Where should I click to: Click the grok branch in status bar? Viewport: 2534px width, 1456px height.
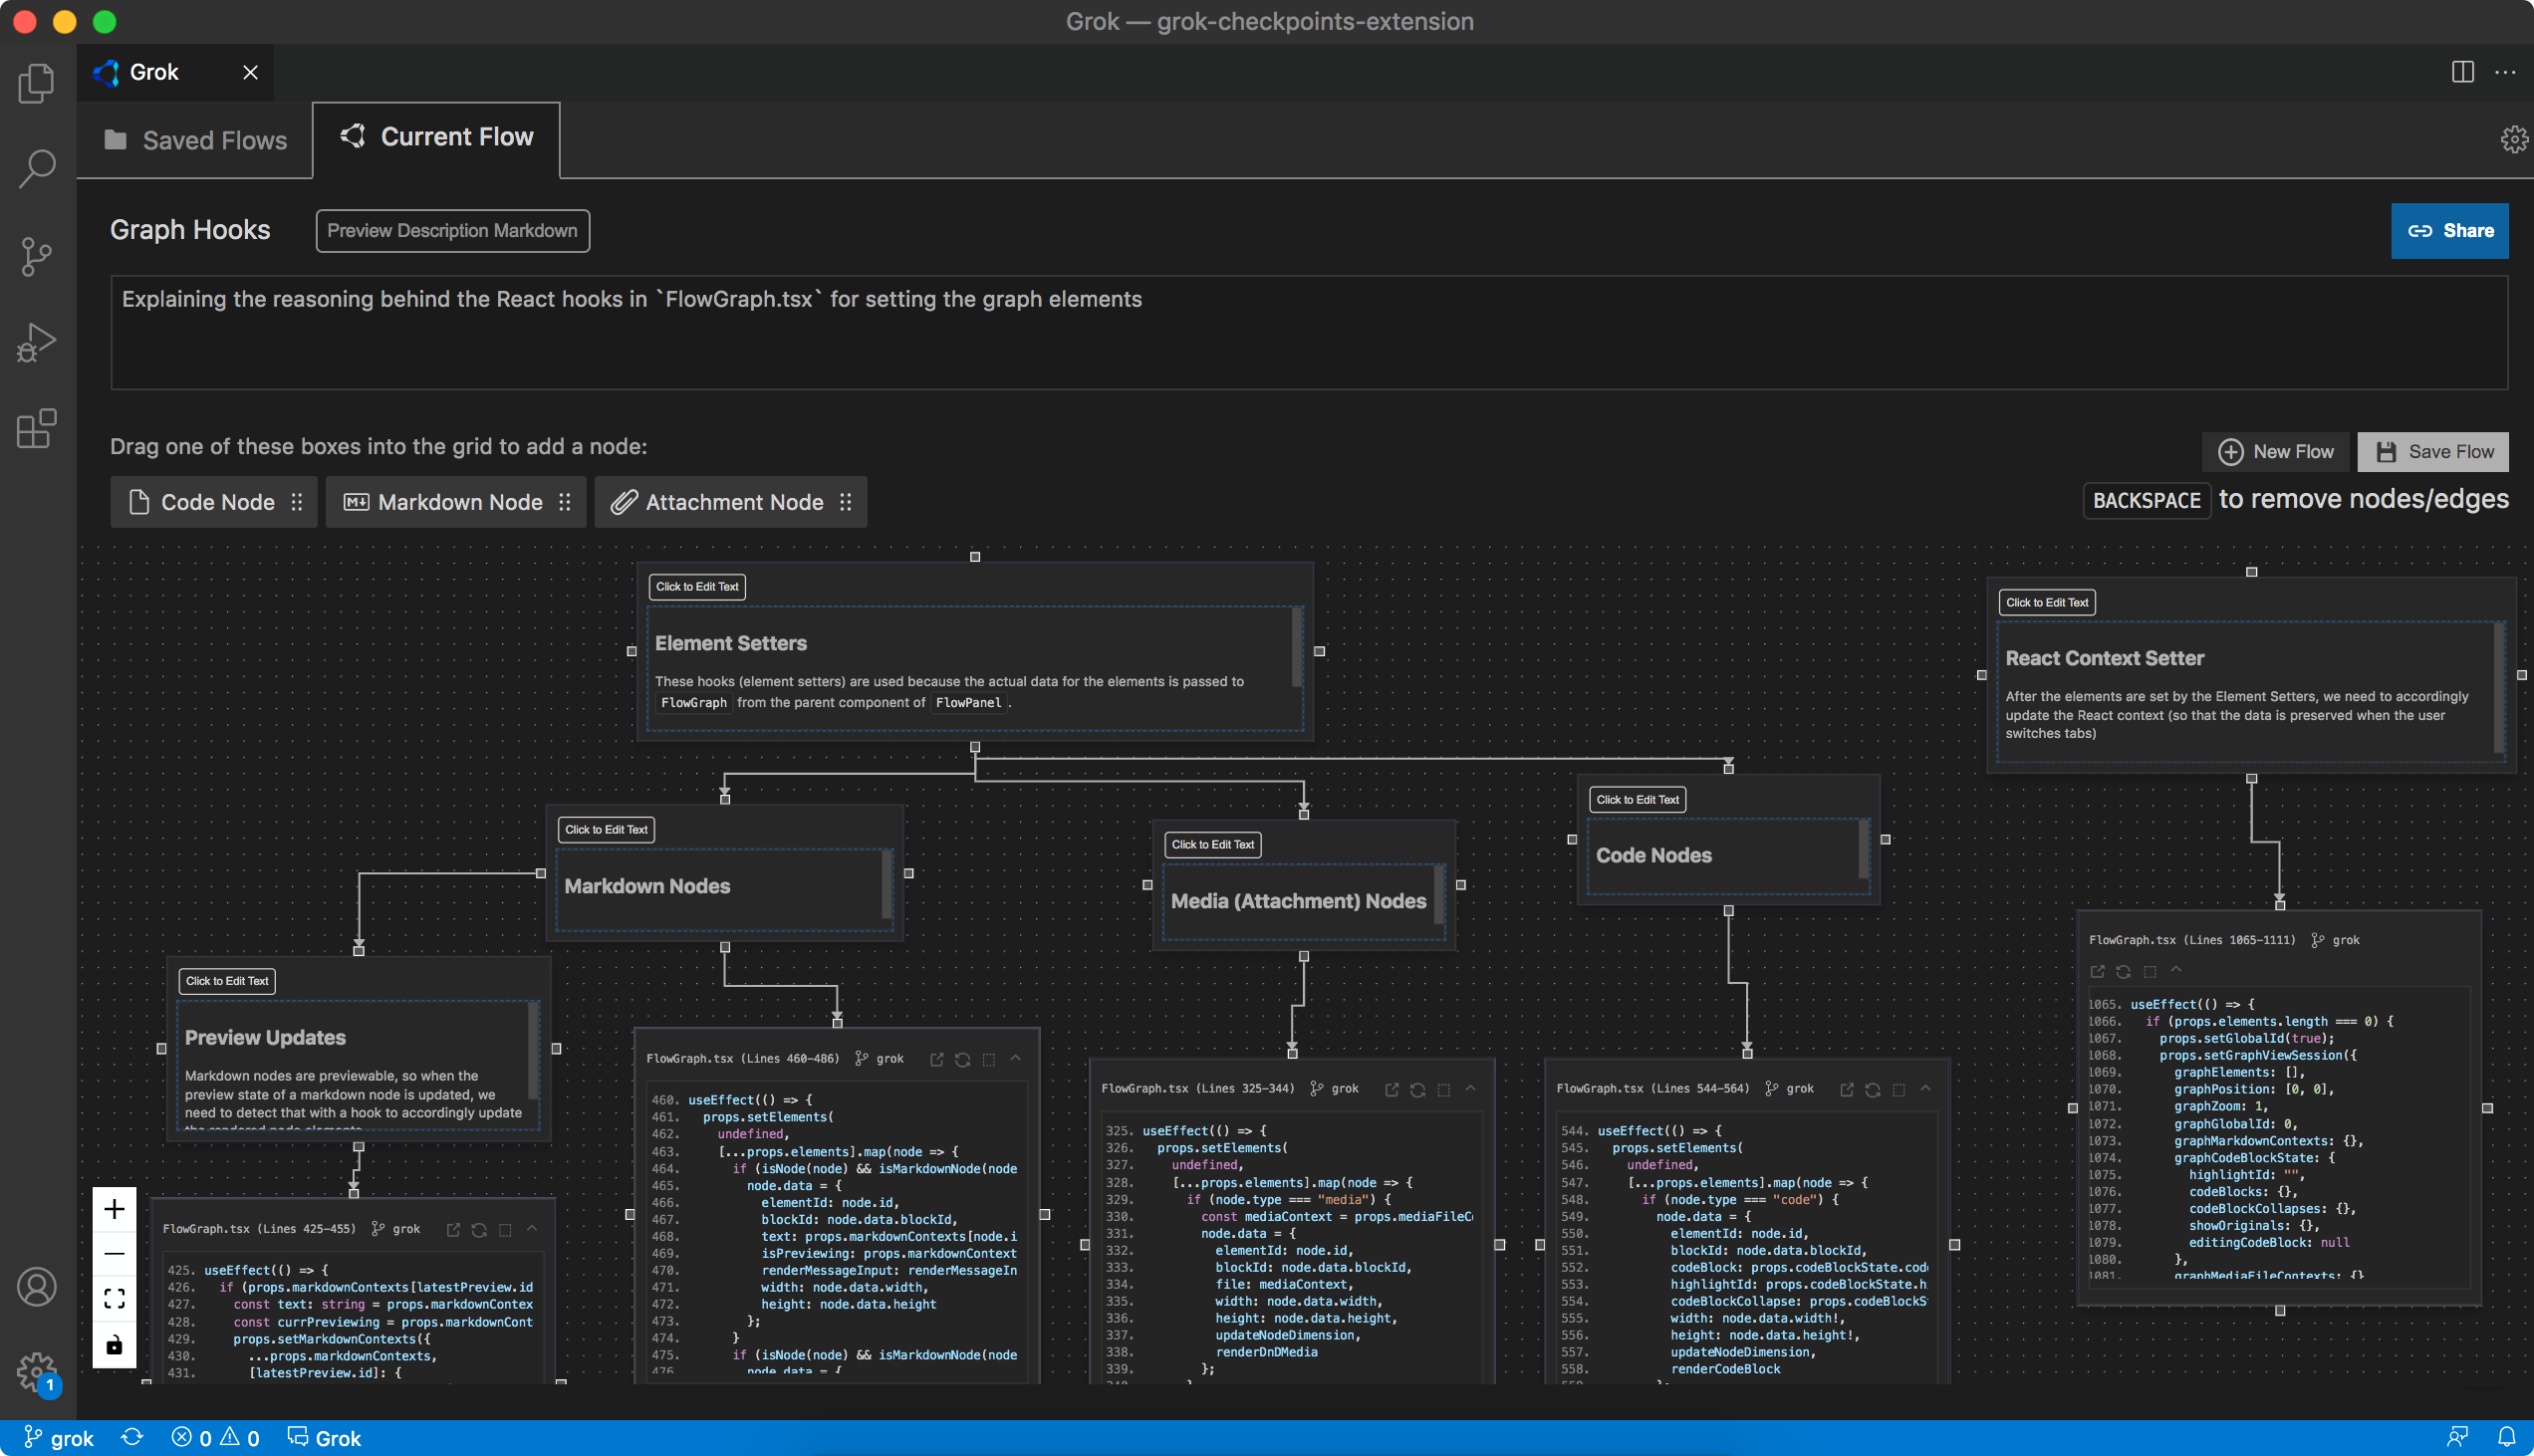point(58,1438)
